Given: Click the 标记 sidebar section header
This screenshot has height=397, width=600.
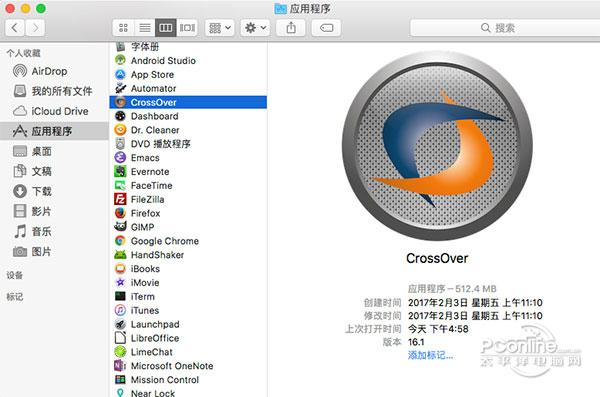Looking at the screenshot, I should (15, 297).
